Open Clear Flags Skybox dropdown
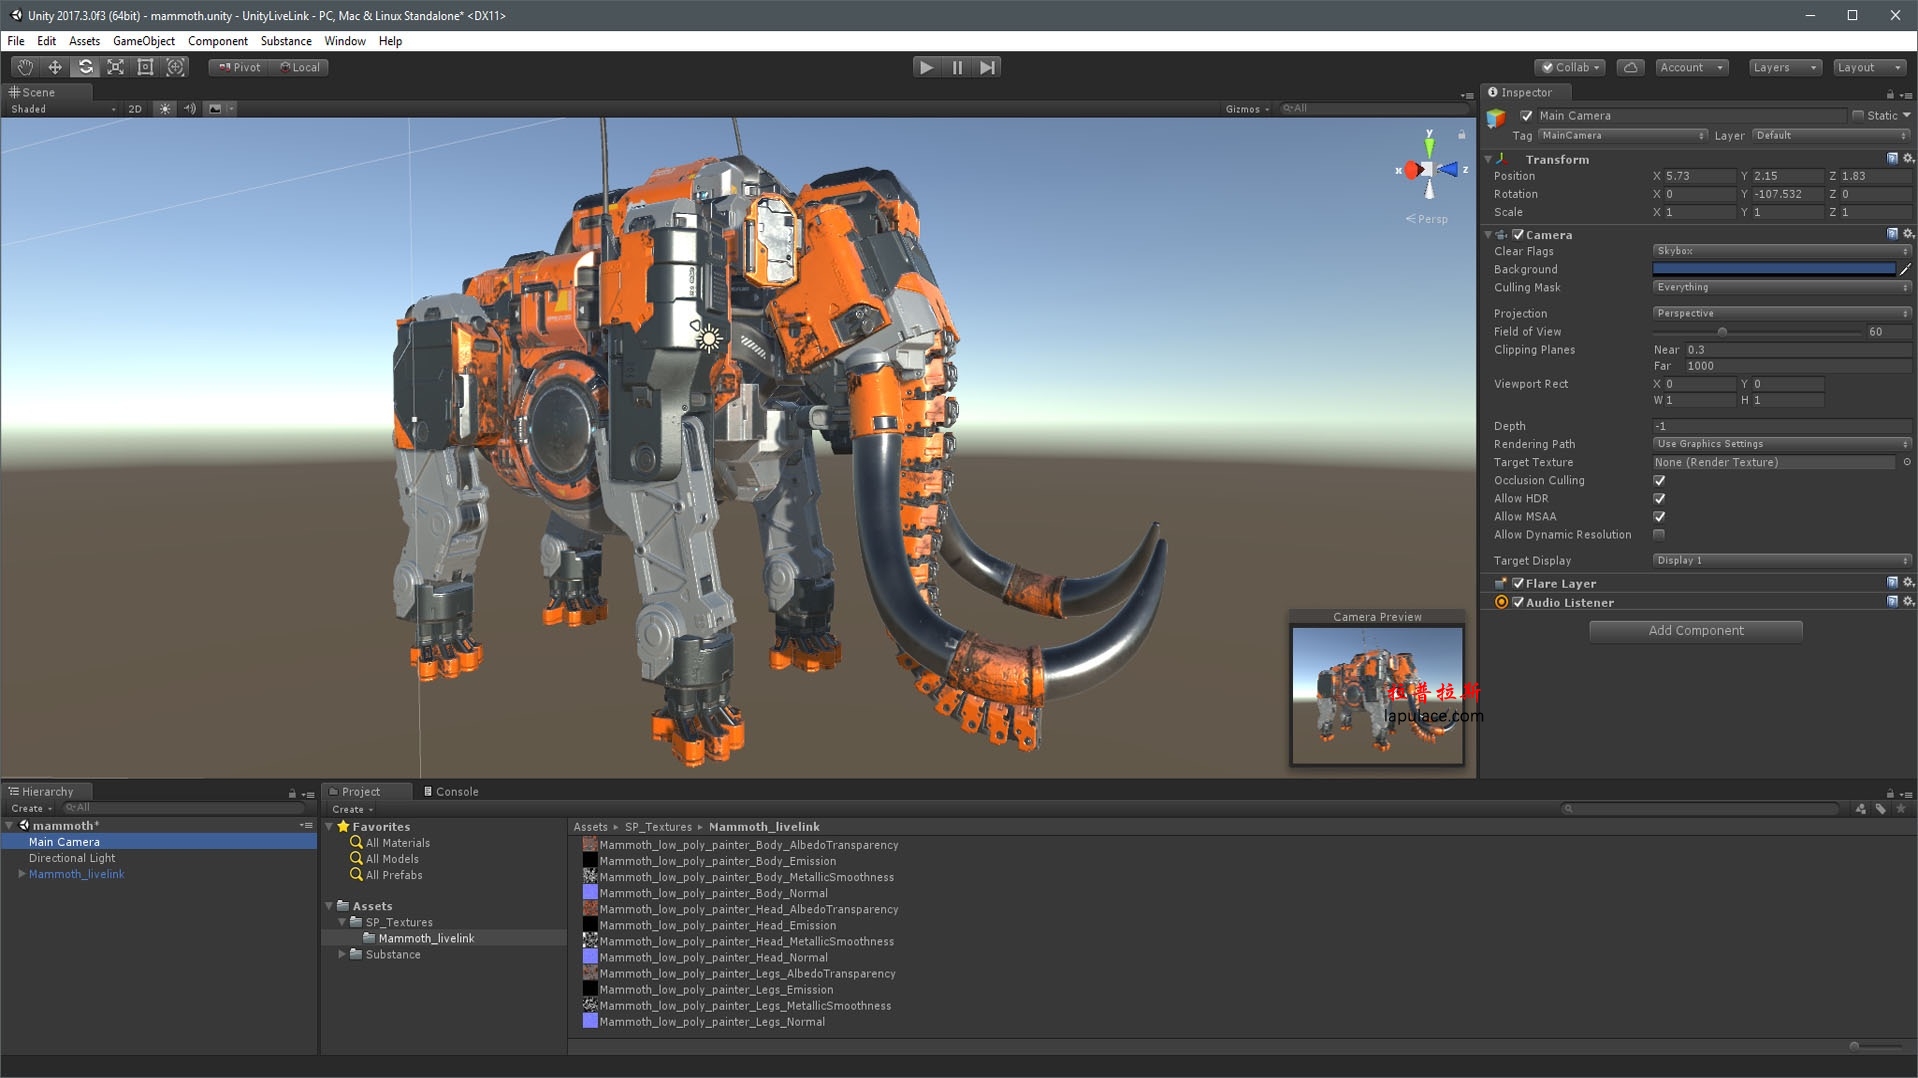The width and height of the screenshot is (1918, 1078). click(x=1781, y=251)
